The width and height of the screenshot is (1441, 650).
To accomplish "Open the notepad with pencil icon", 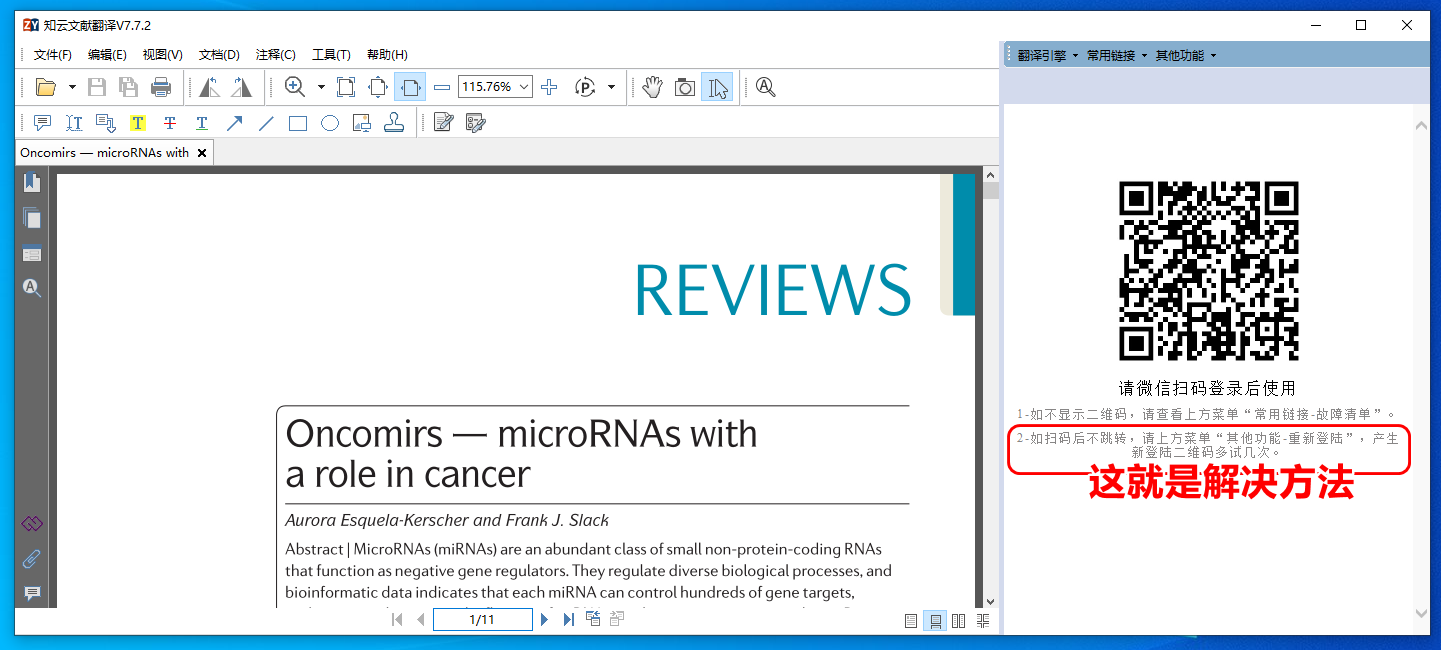I will click(443, 123).
